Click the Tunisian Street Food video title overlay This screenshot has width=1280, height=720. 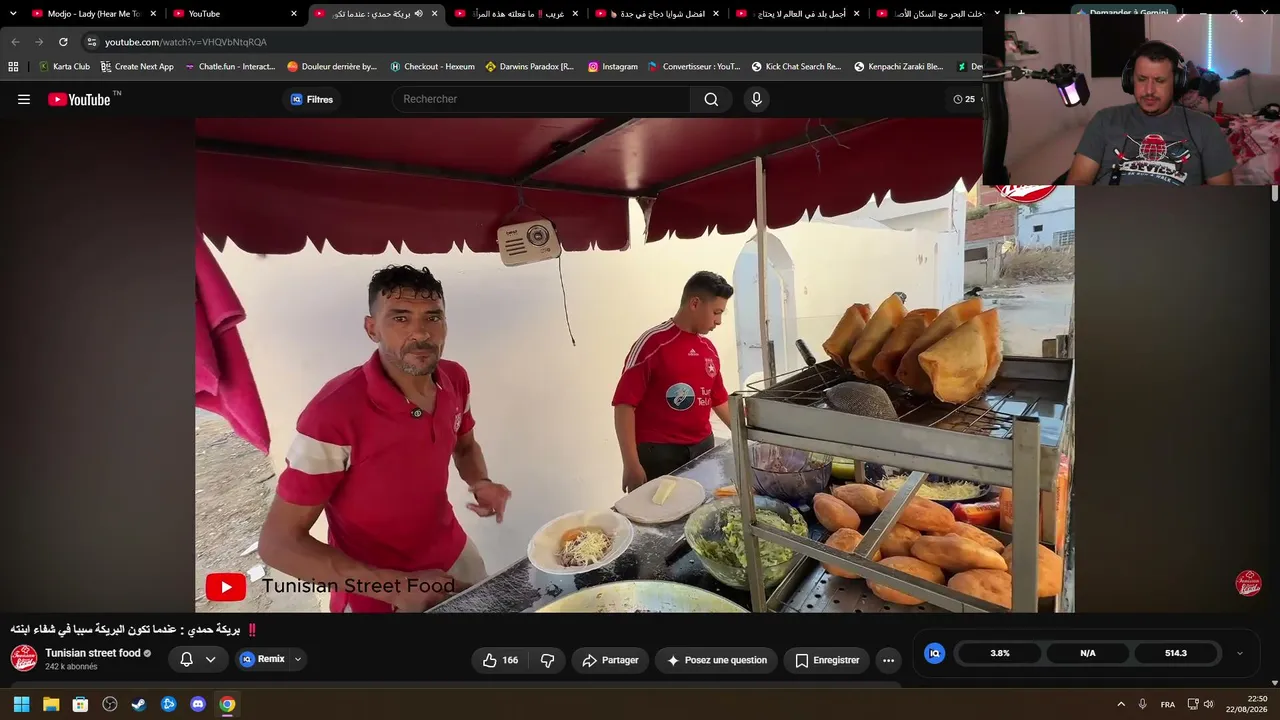click(358, 586)
